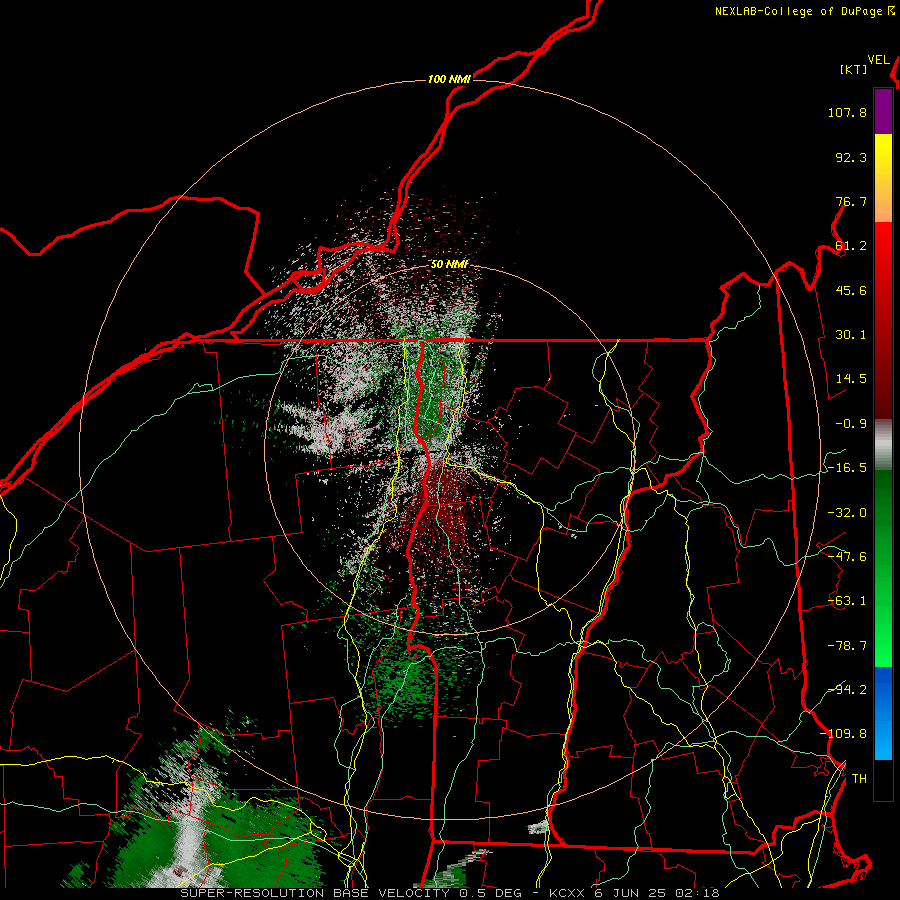Click the yellow-orange segment of the color bar
This screenshot has width=900, height=900.
(x=883, y=178)
